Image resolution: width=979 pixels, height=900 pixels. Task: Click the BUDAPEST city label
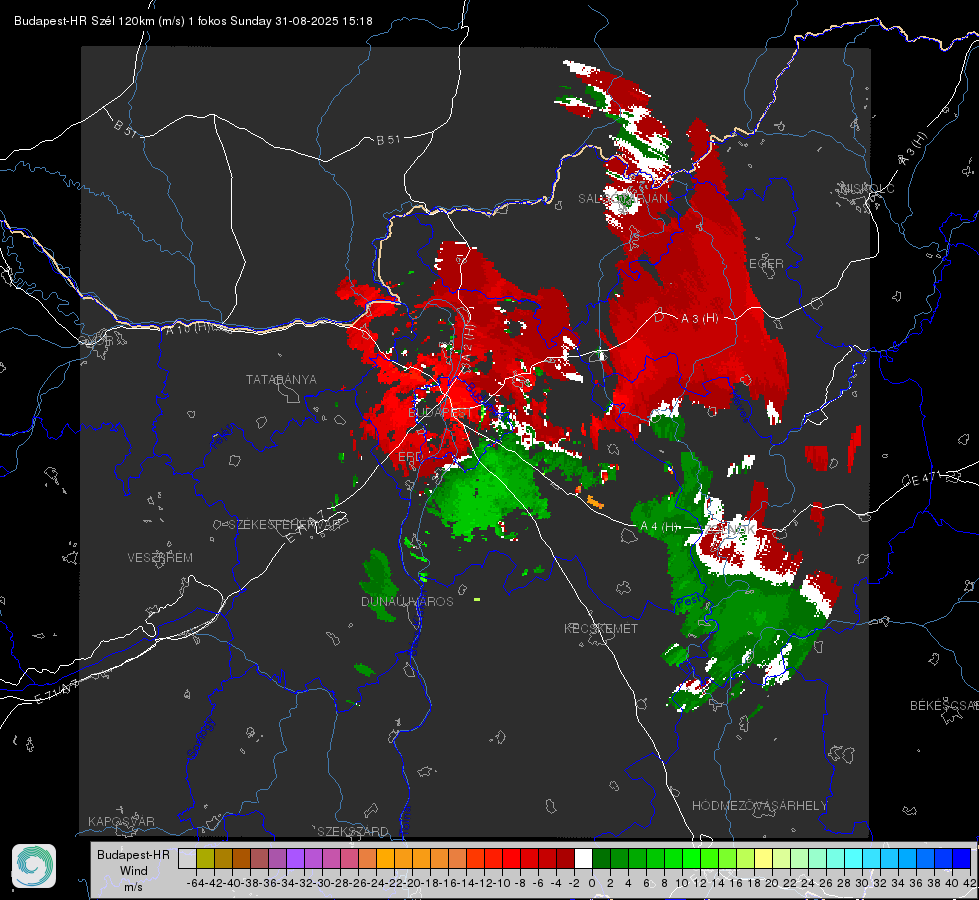pyautogui.click(x=440, y=413)
